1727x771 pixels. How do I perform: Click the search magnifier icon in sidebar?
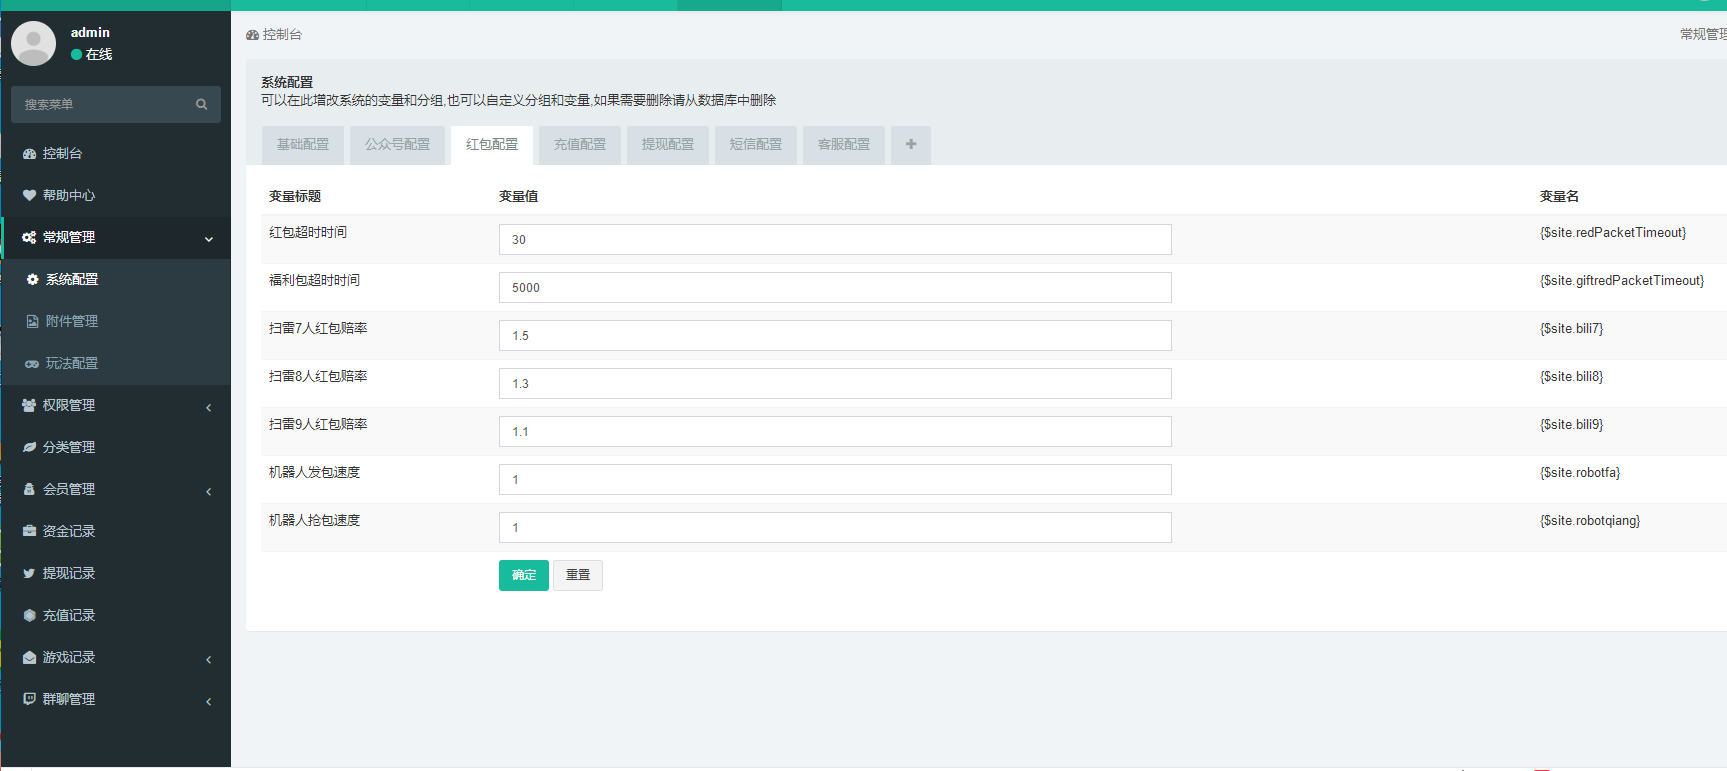click(201, 104)
